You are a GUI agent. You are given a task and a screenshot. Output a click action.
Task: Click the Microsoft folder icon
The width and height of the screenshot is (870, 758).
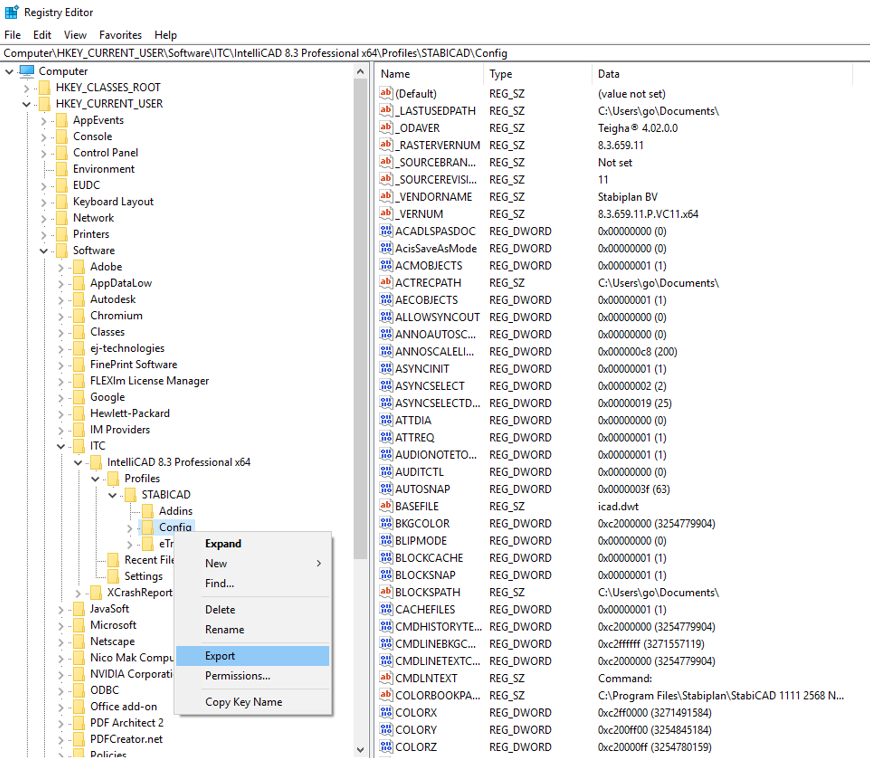79,625
